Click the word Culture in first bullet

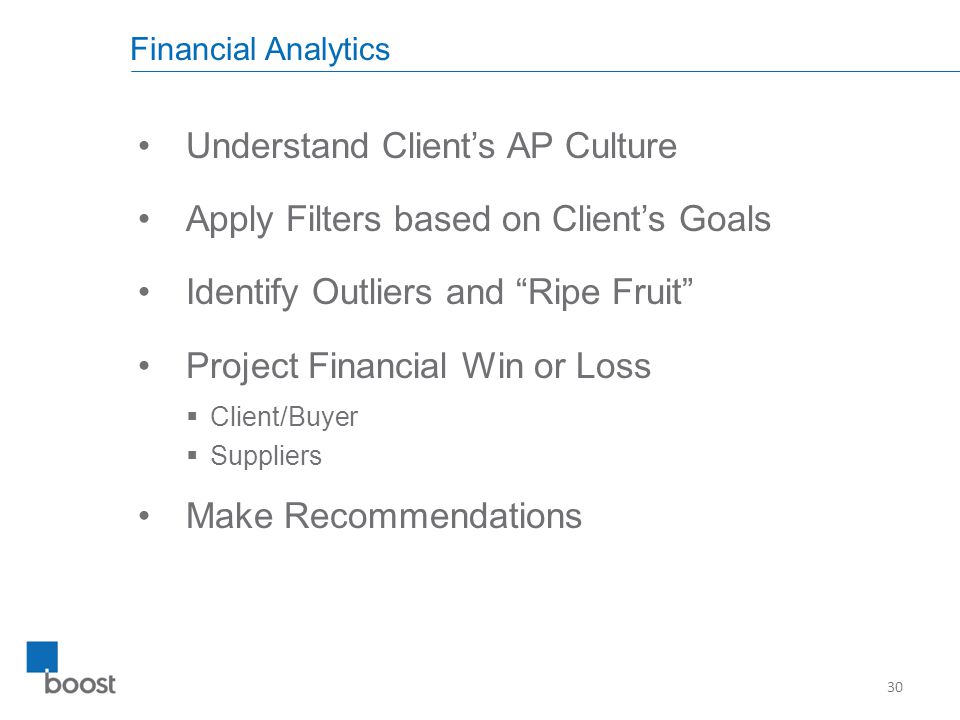621,146
